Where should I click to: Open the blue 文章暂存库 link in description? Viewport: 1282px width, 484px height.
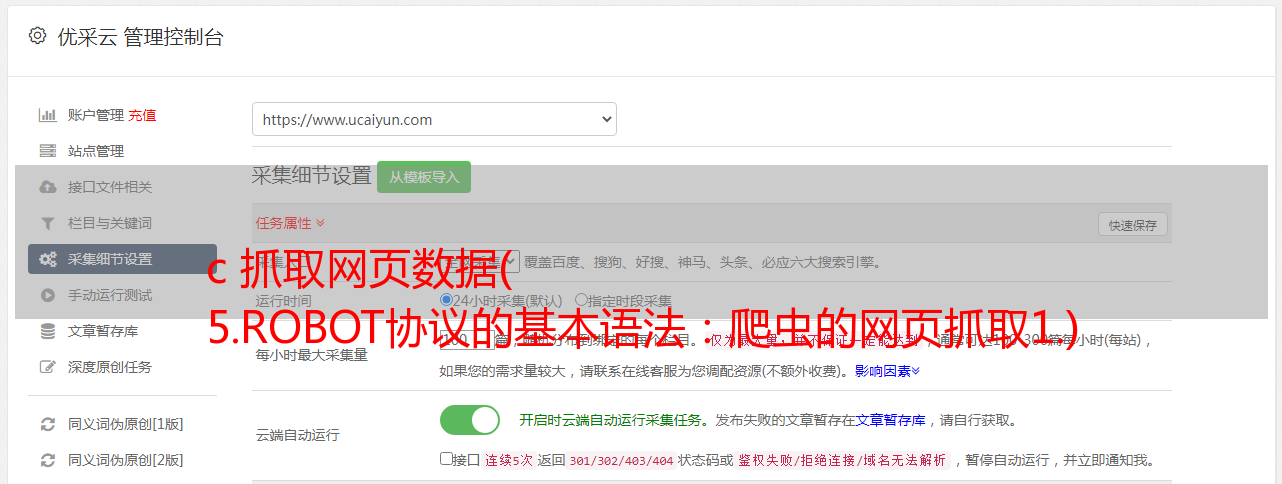click(x=890, y=420)
